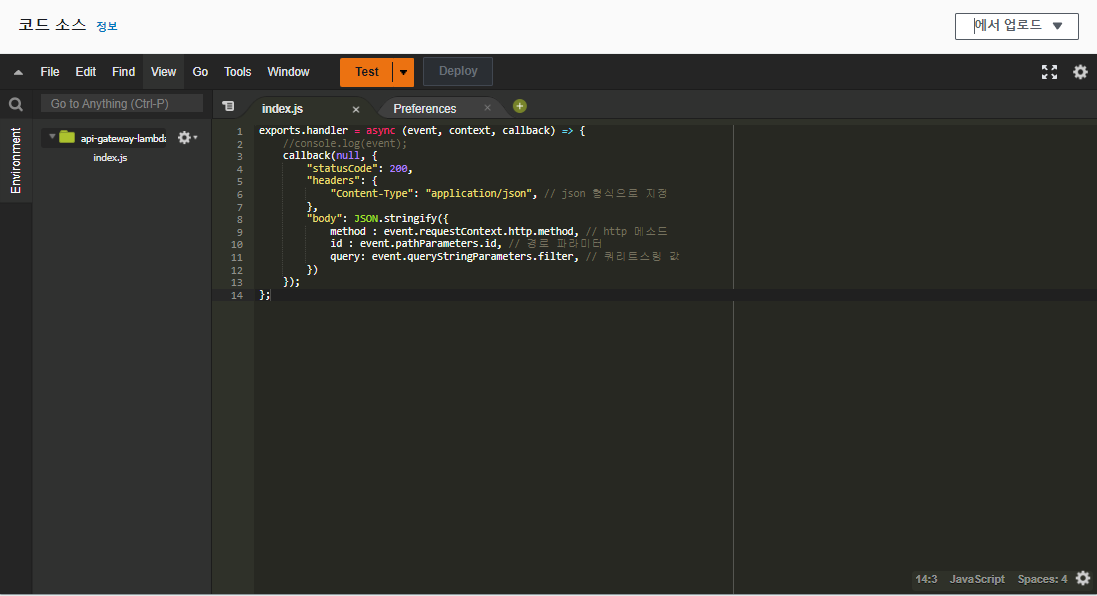Open a new tab with the green plus icon
This screenshot has width=1097, height=596.
(x=519, y=104)
